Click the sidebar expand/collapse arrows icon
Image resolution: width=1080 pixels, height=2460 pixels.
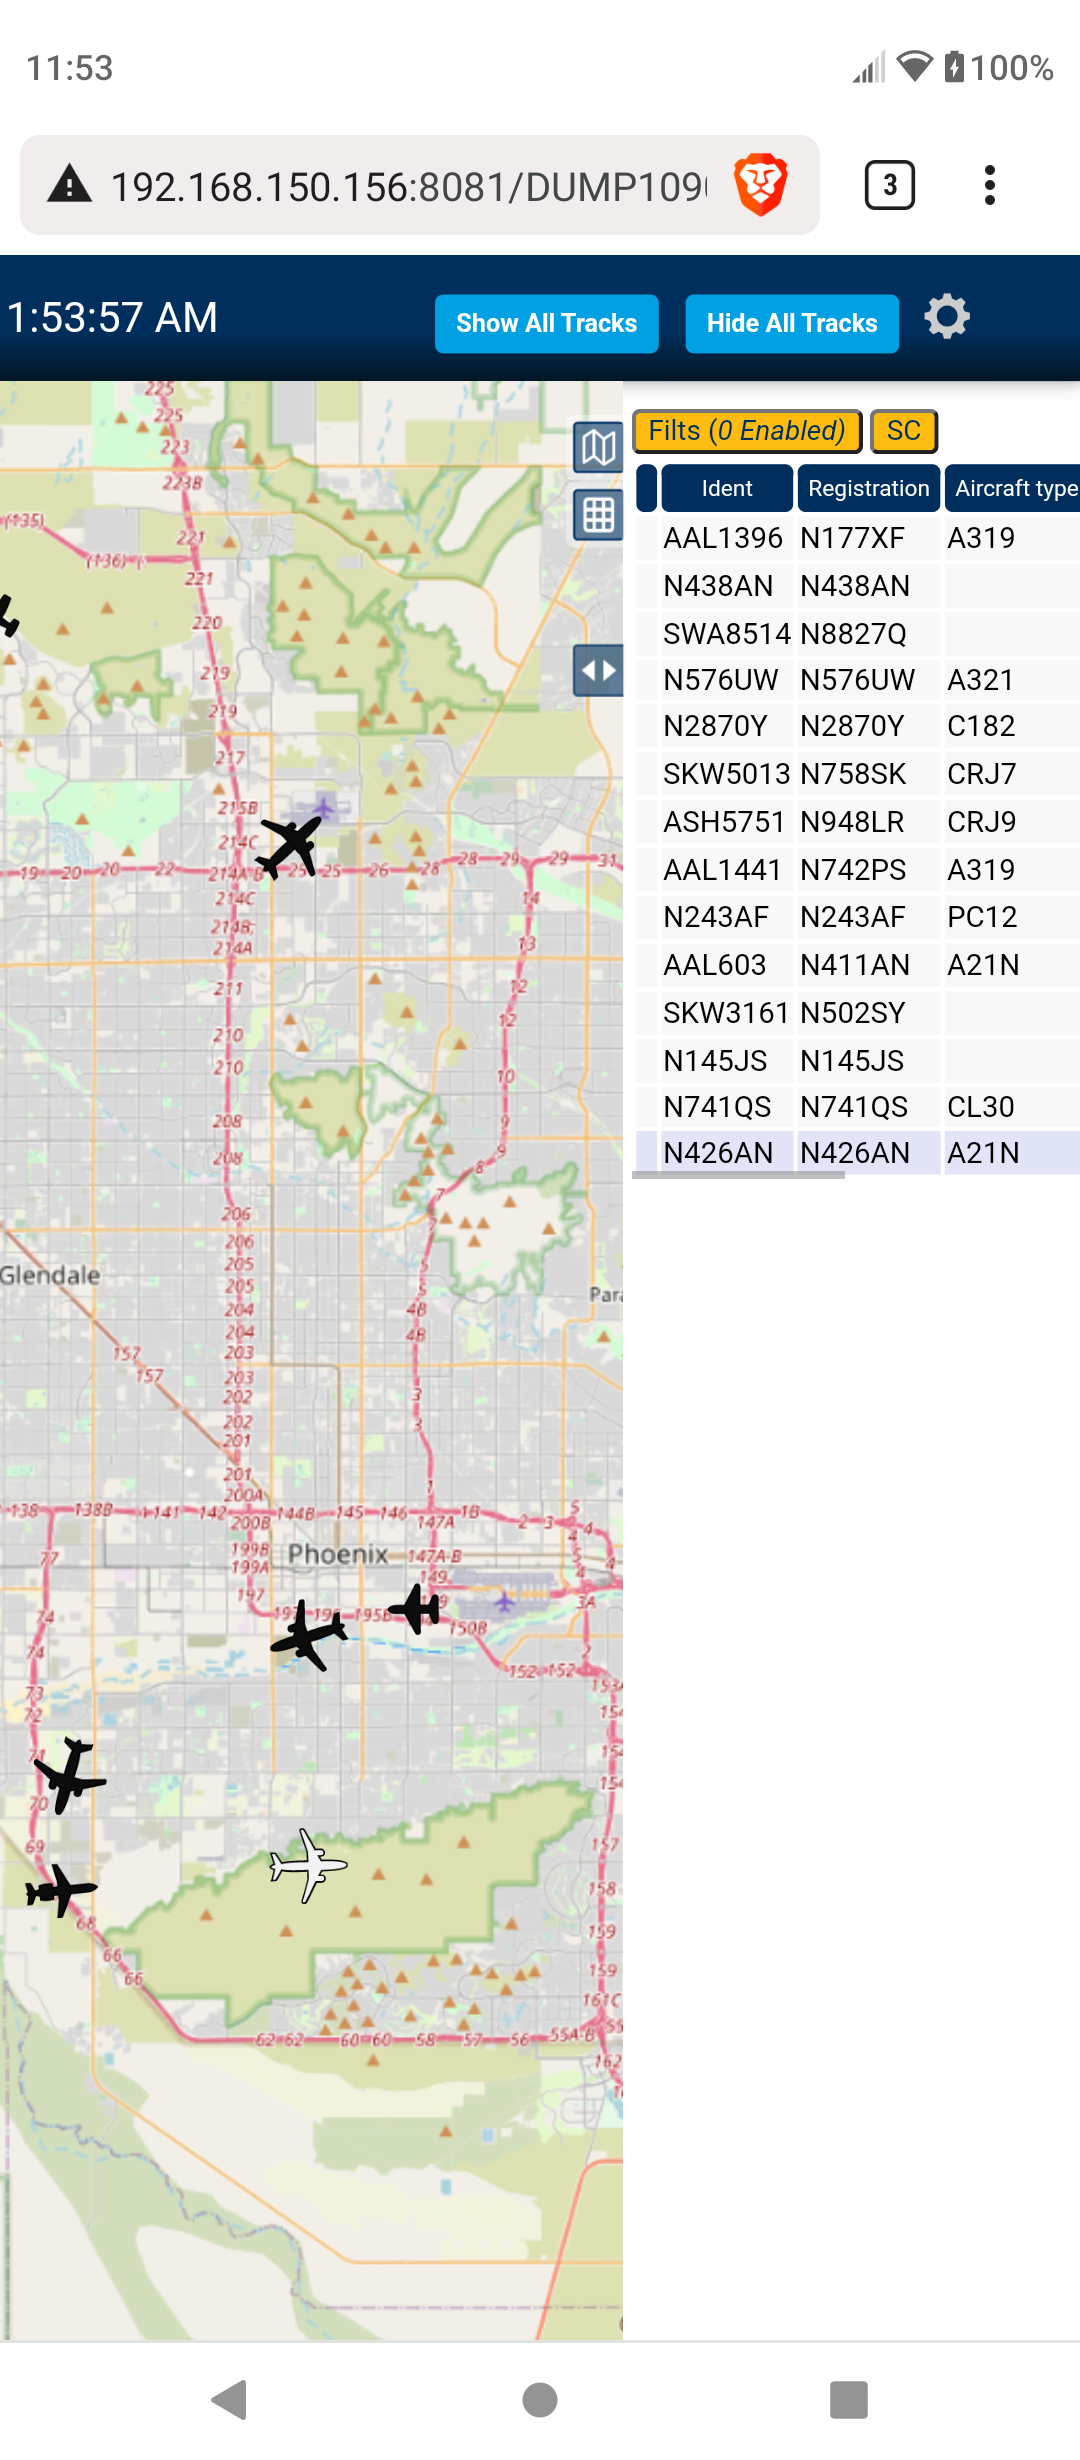pyautogui.click(x=598, y=670)
